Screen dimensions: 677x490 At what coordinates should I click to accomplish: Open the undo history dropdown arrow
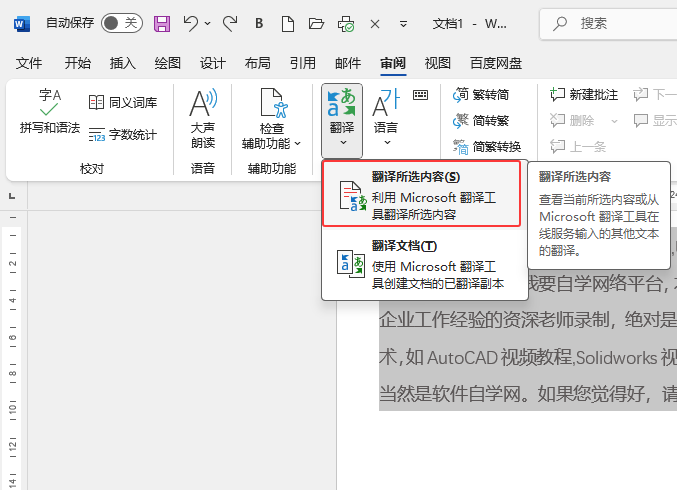pos(208,23)
